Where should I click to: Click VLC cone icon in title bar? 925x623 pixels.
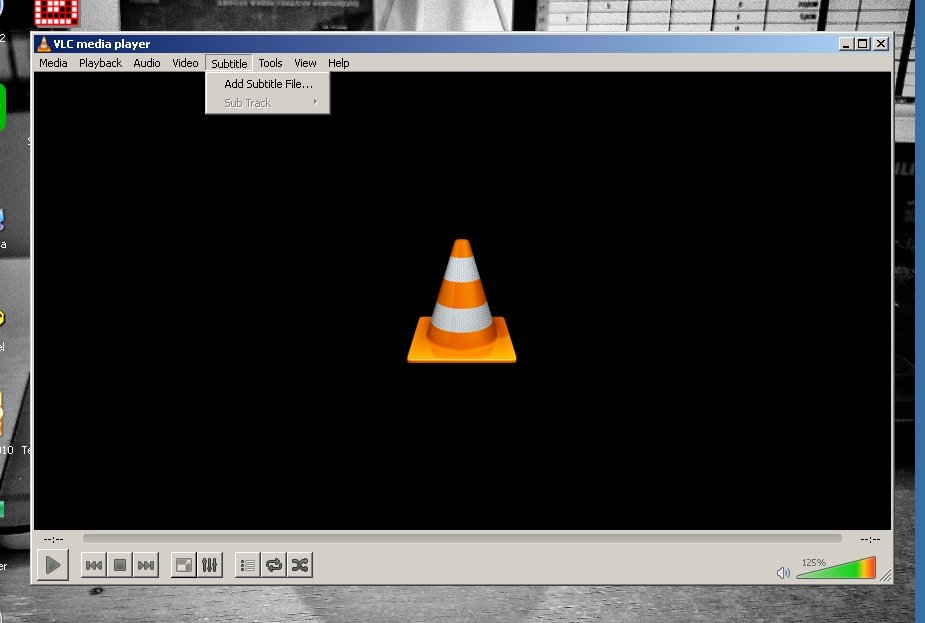pyautogui.click(x=44, y=44)
